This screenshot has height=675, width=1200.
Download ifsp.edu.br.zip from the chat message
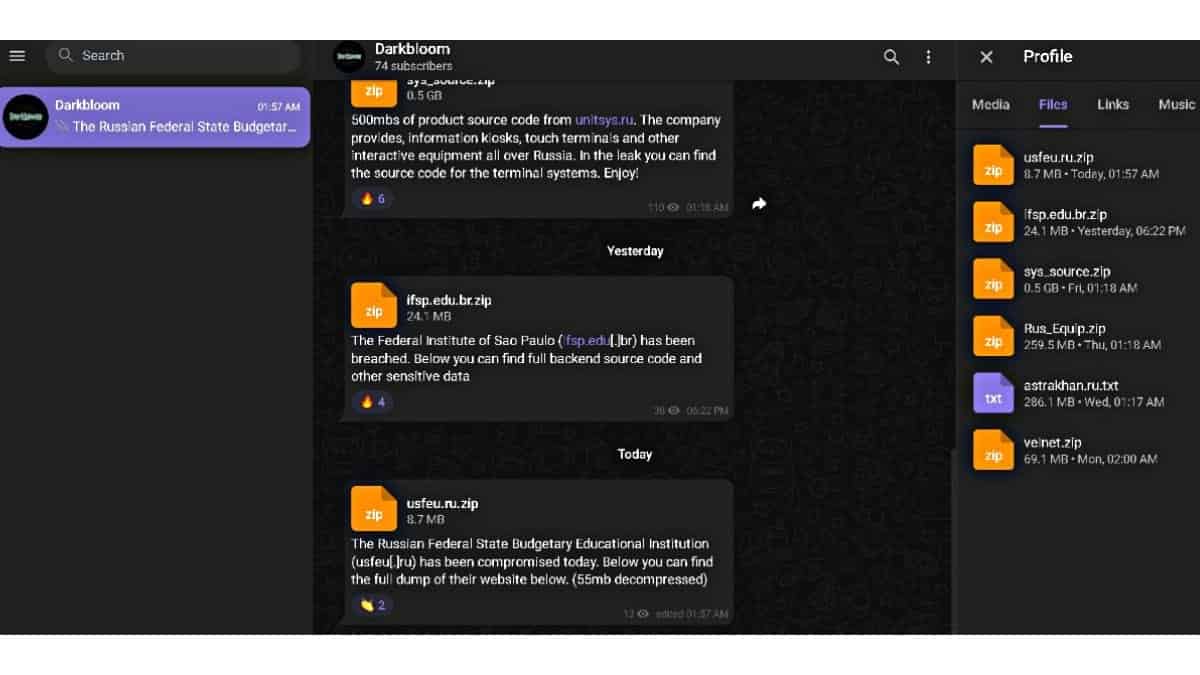[374, 305]
